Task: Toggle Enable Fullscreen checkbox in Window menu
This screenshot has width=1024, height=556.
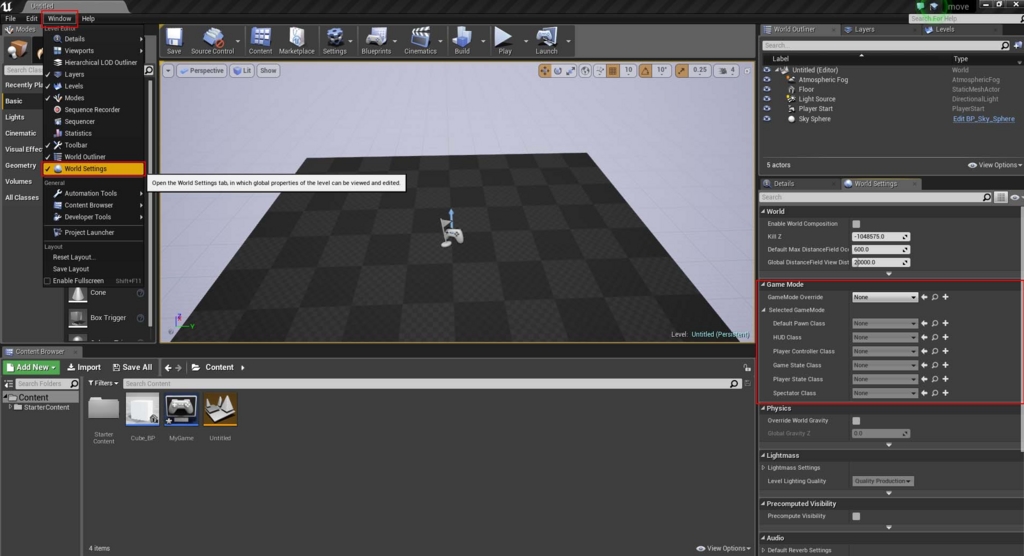Action: point(47,281)
